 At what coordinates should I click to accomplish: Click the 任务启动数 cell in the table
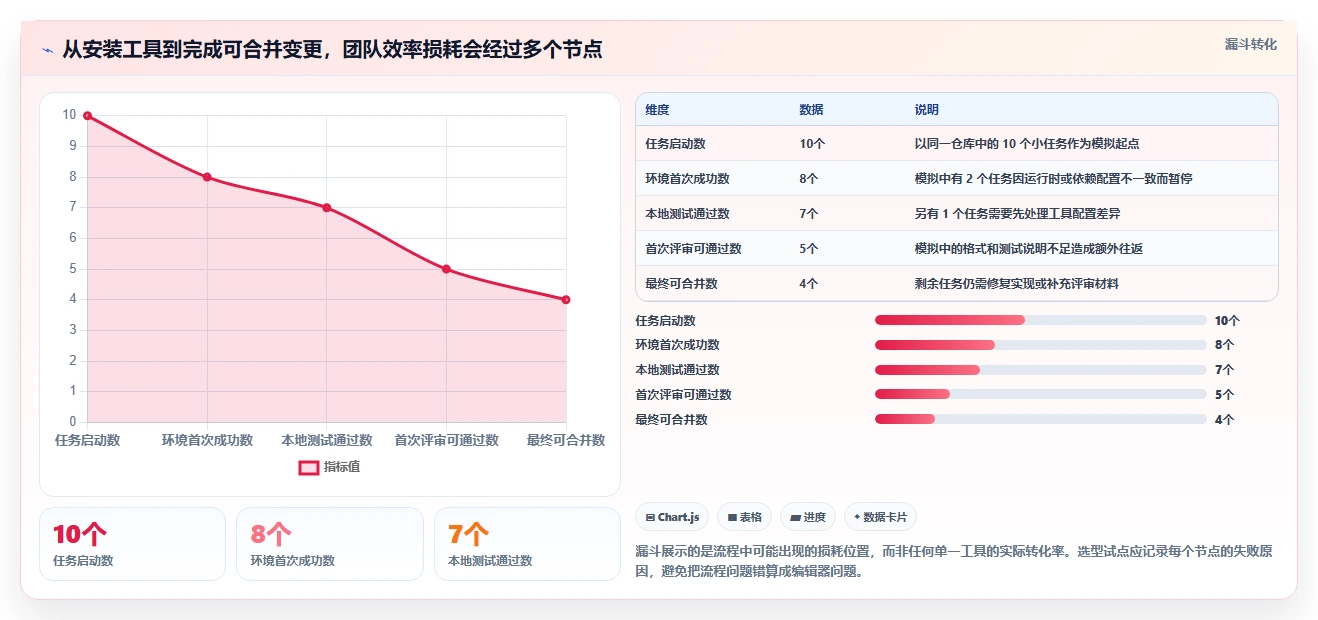tap(676, 144)
